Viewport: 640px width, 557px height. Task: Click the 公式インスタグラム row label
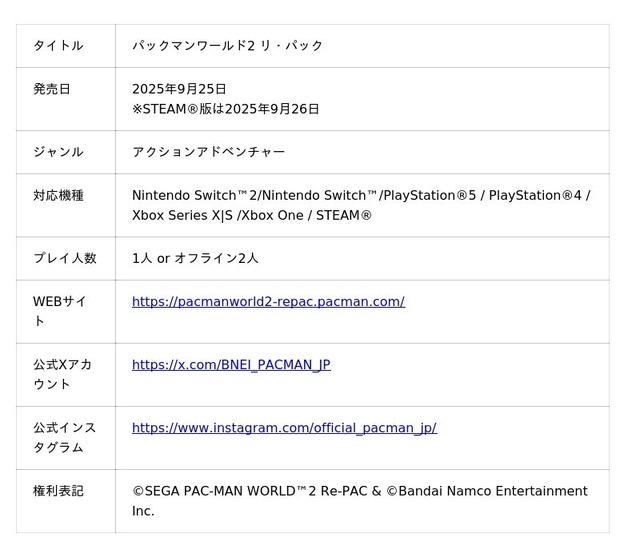coord(65,437)
